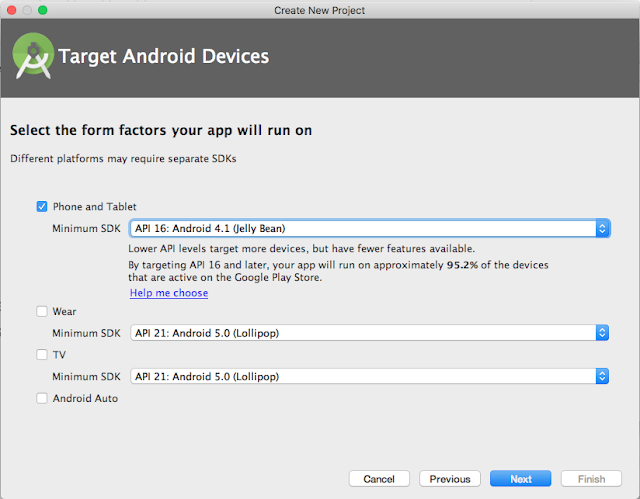The height and width of the screenshot is (499, 640).
Task: Enable the TV form factor checkbox
Action: [42, 355]
